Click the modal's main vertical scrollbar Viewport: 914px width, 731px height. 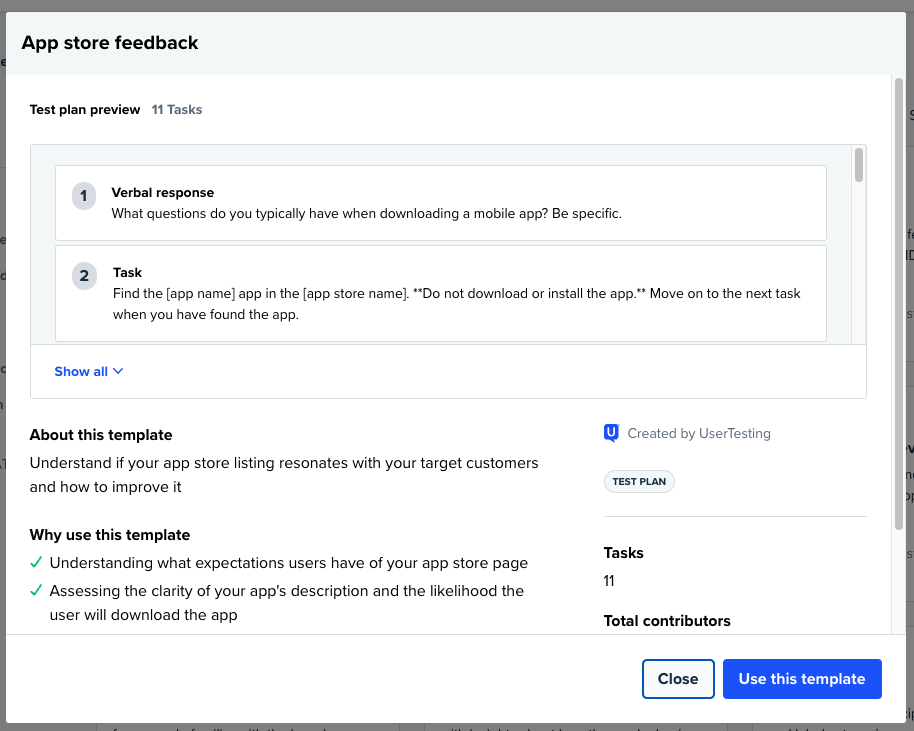point(898,303)
